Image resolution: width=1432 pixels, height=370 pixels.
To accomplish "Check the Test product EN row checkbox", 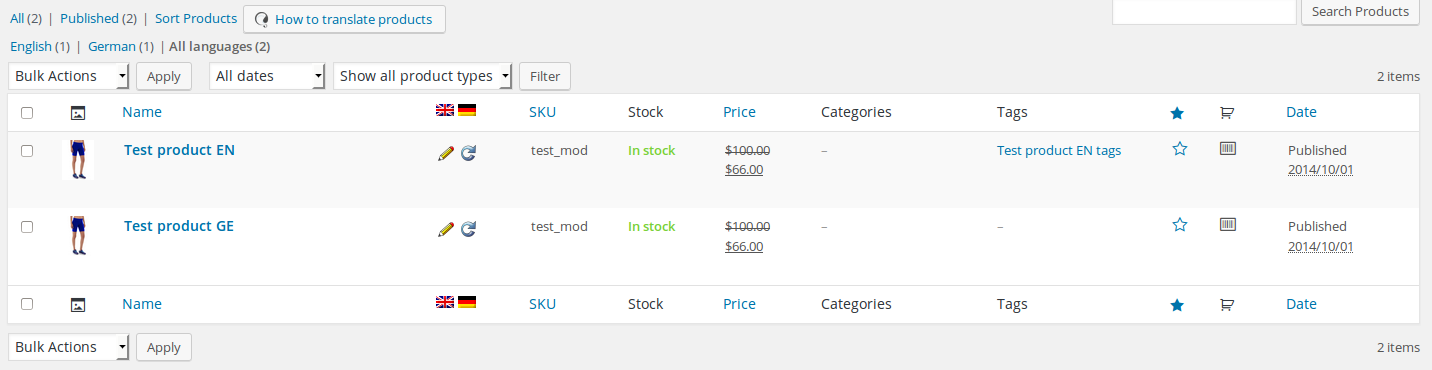I will 27,151.
